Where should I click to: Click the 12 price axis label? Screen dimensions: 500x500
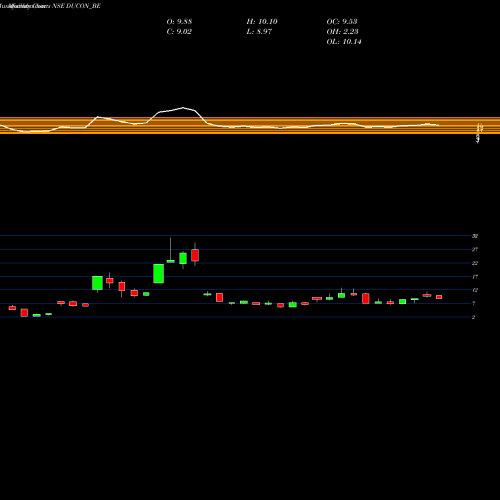[475, 290]
